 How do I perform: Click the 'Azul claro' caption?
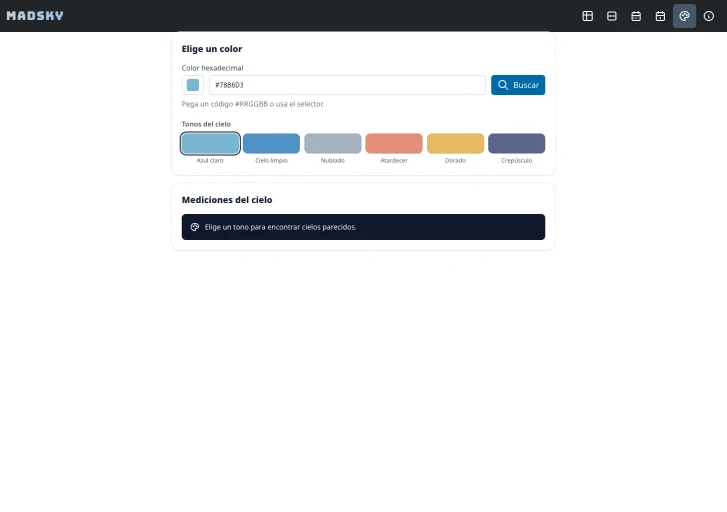(x=210, y=160)
